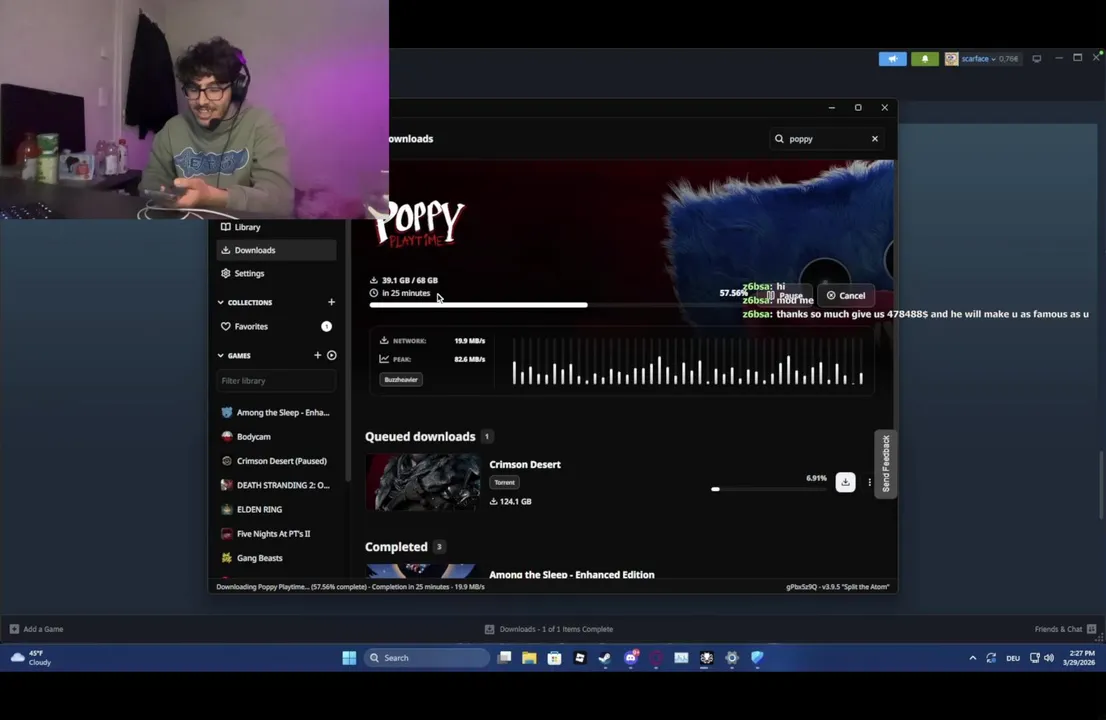Click the Crimson Desert title in queue
The height and width of the screenshot is (720, 1106).
tap(525, 465)
